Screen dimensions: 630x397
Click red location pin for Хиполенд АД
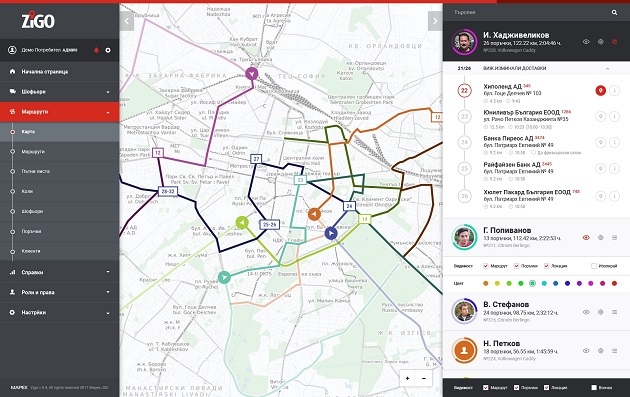point(600,90)
